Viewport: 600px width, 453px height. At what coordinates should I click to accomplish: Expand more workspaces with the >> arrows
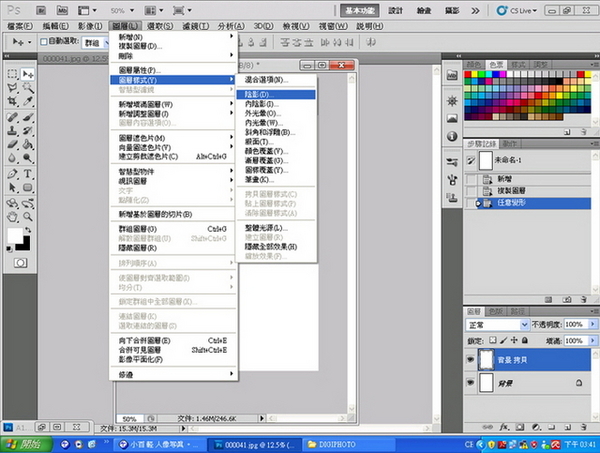point(475,11)
